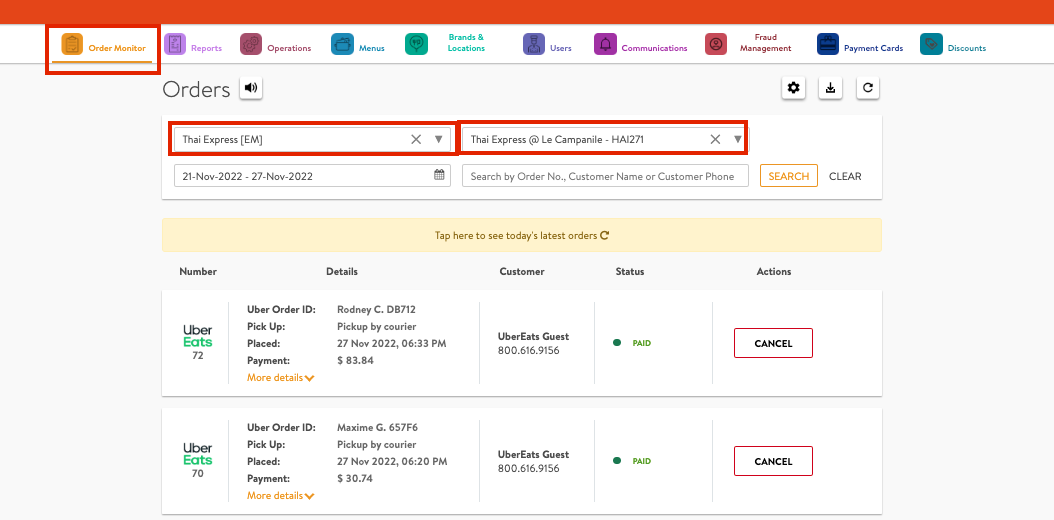Click the Discounts tag icon
Screen dimensions: 1054x520
[x=931, y=44]
